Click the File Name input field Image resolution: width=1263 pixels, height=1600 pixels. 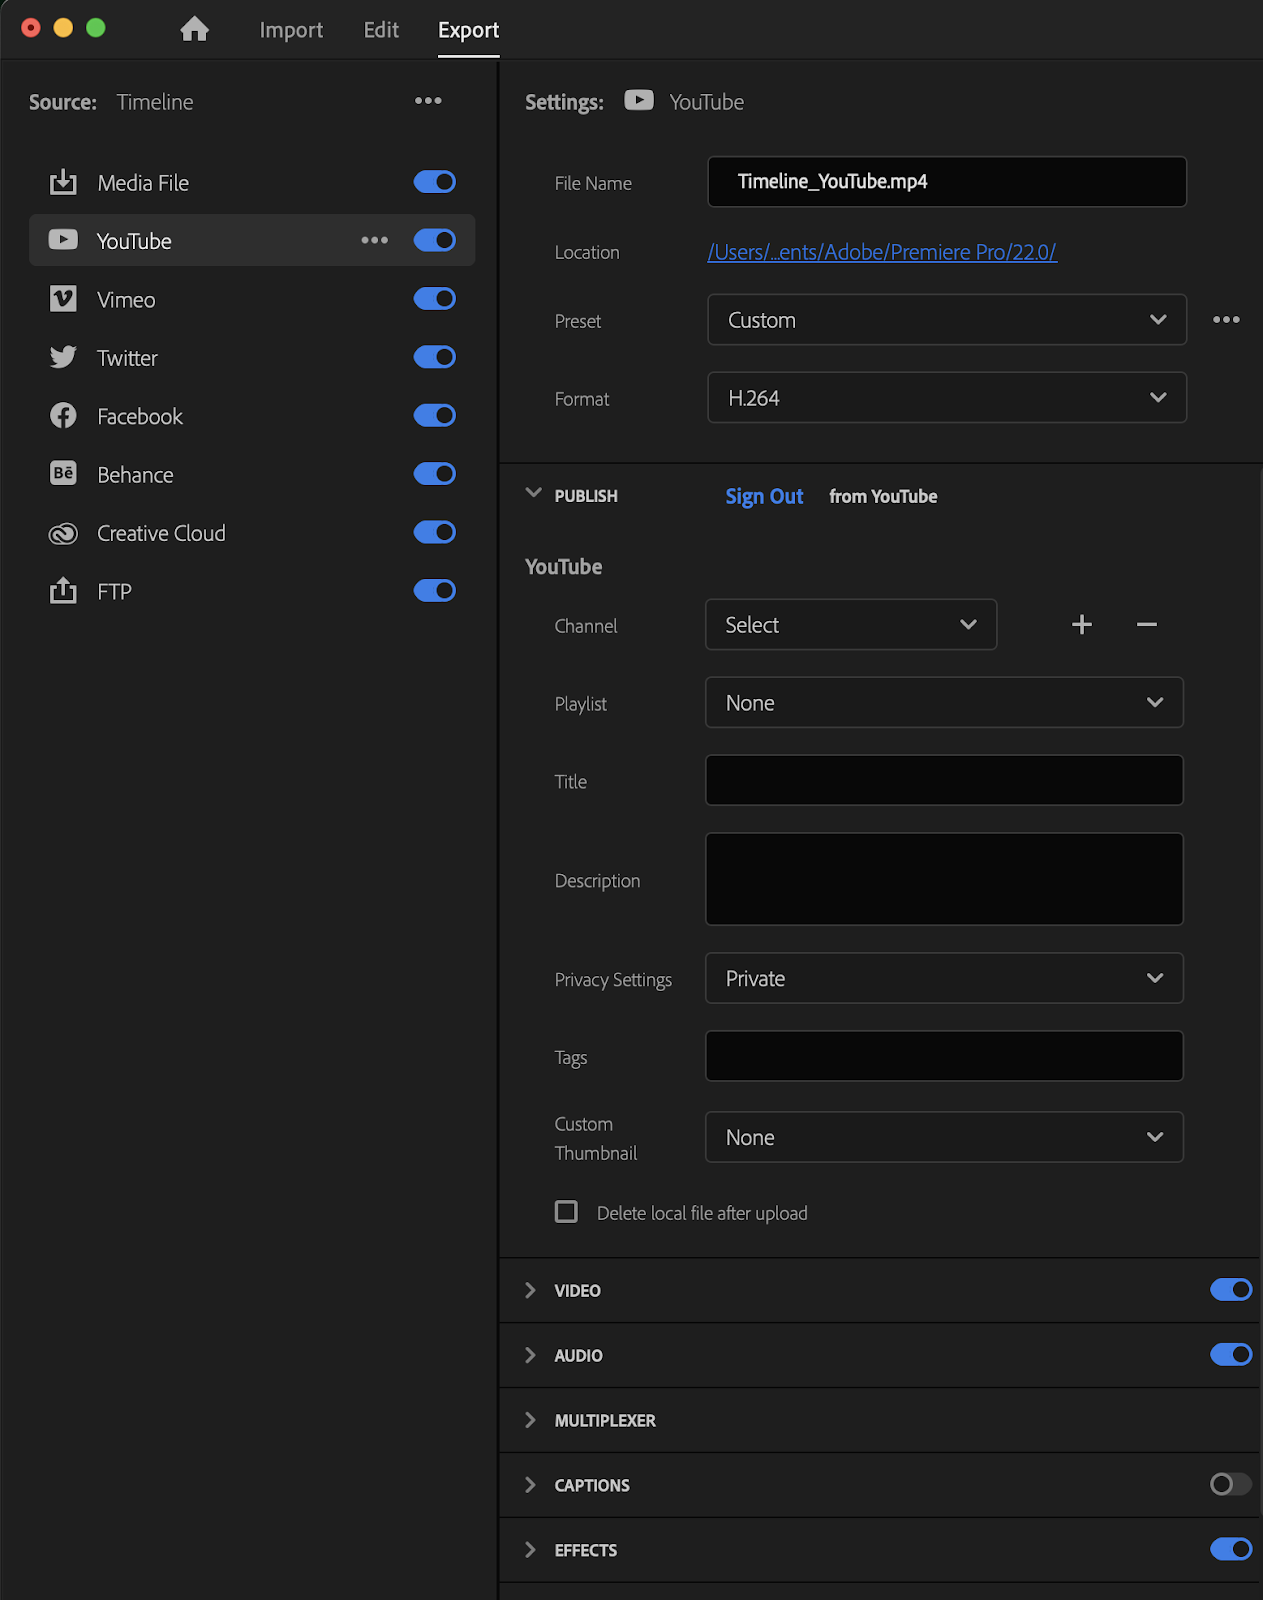947,181
